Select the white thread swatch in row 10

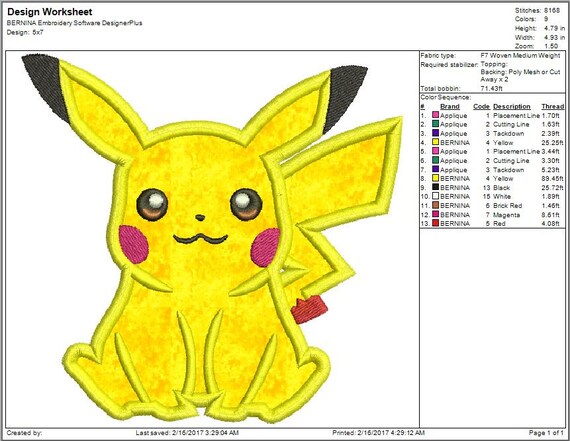pyautogui.click(x=435, y=196)
